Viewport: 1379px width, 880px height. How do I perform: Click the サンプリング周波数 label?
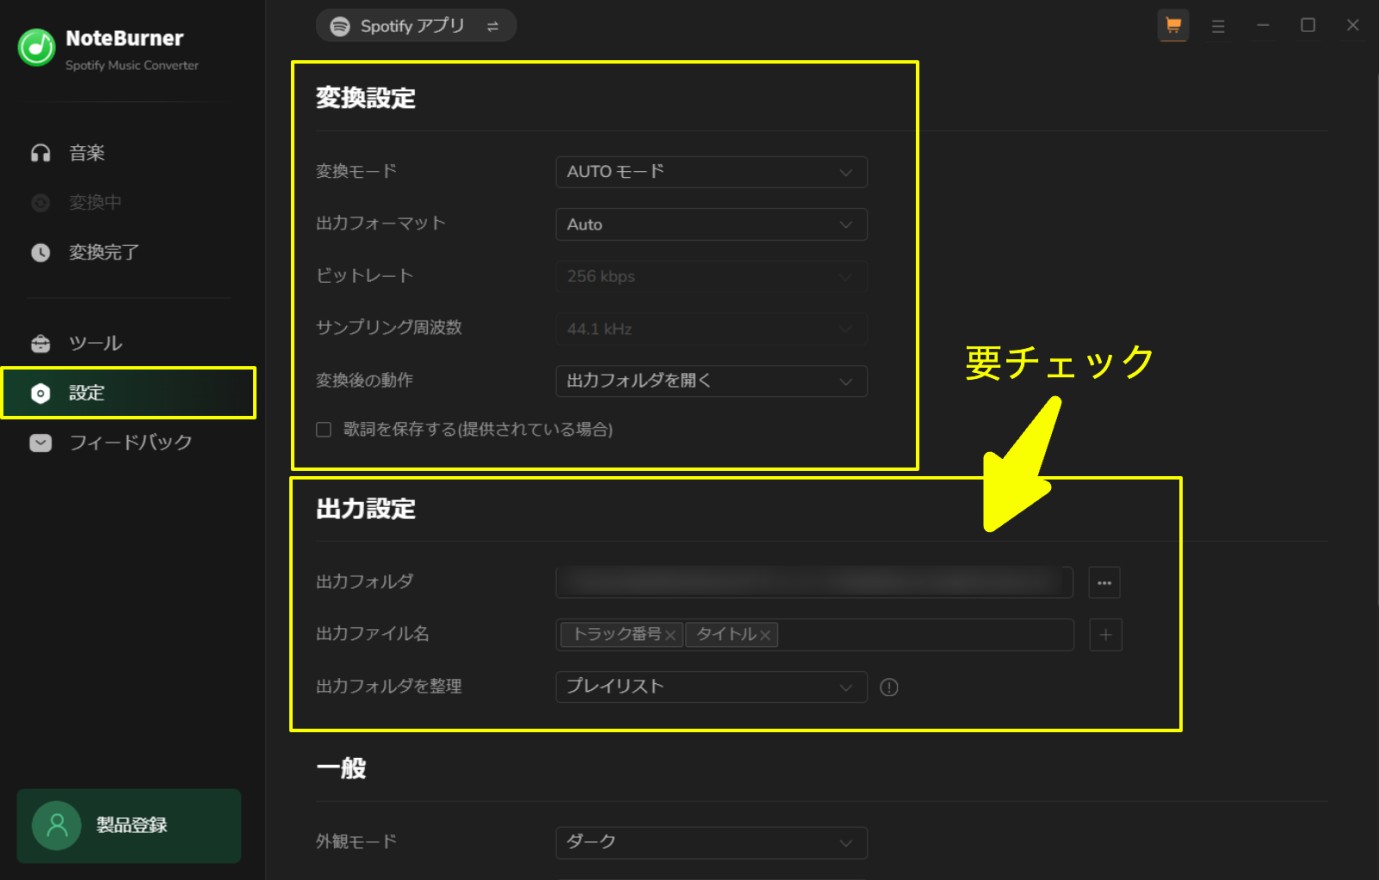point(389,328)
